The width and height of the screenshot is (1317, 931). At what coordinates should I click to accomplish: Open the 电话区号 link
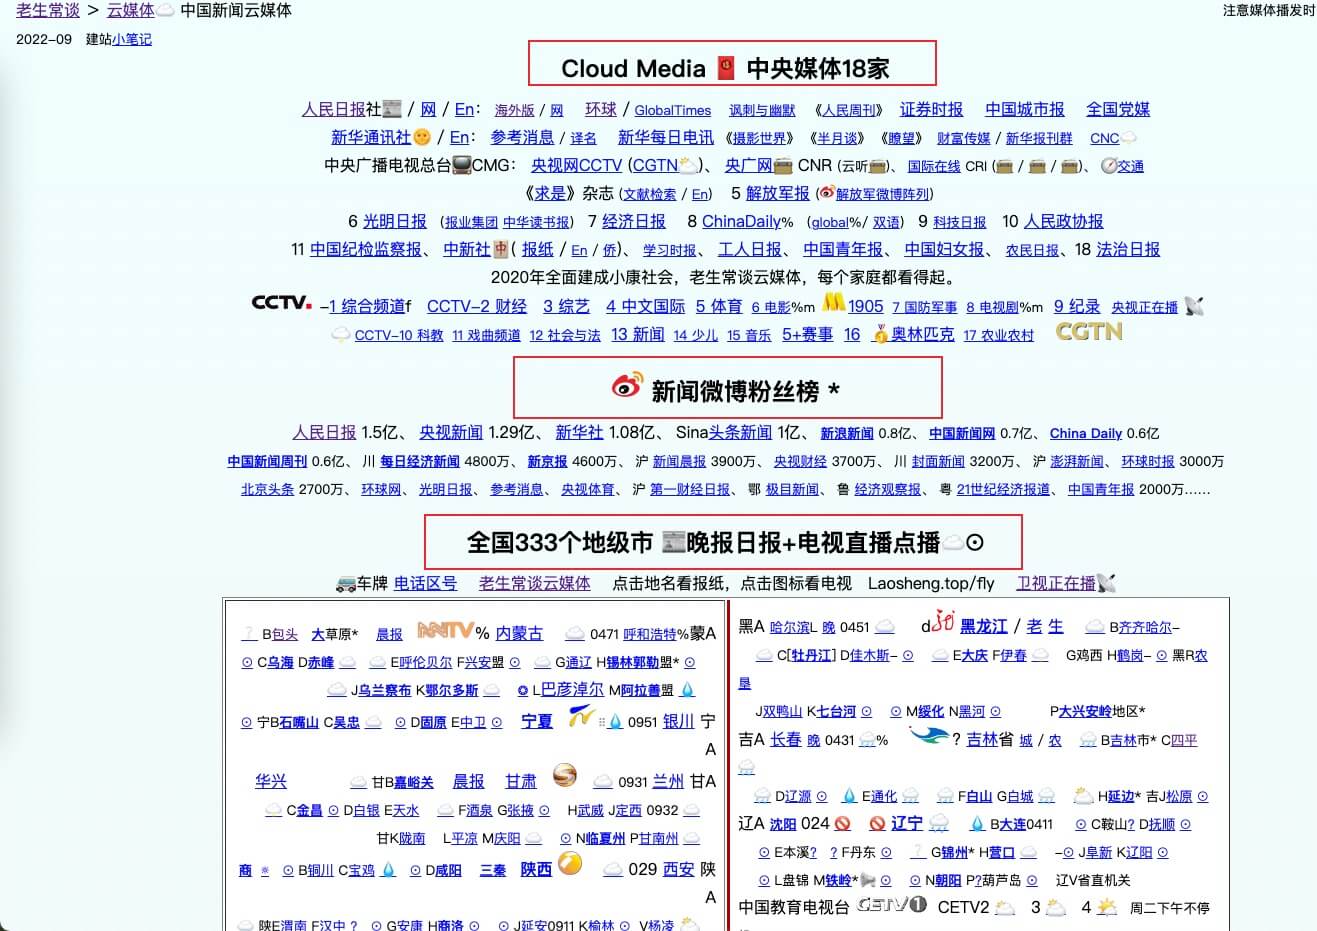[425, 583]
